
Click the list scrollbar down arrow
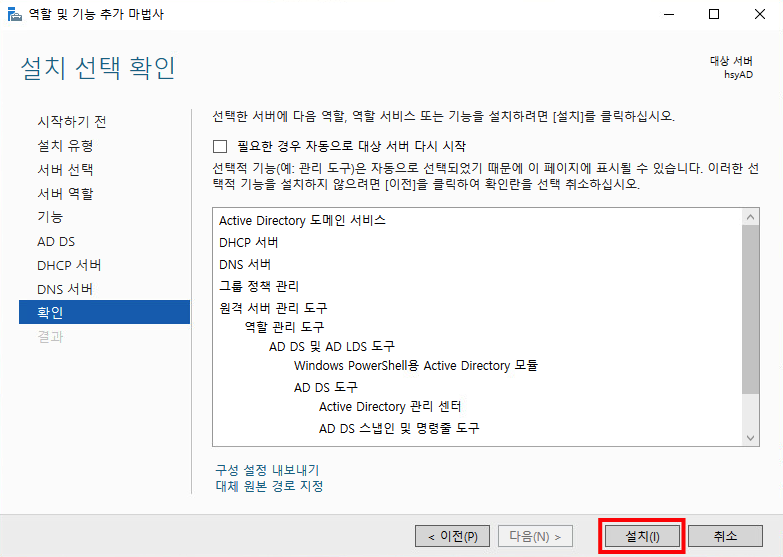click(750, 438)
